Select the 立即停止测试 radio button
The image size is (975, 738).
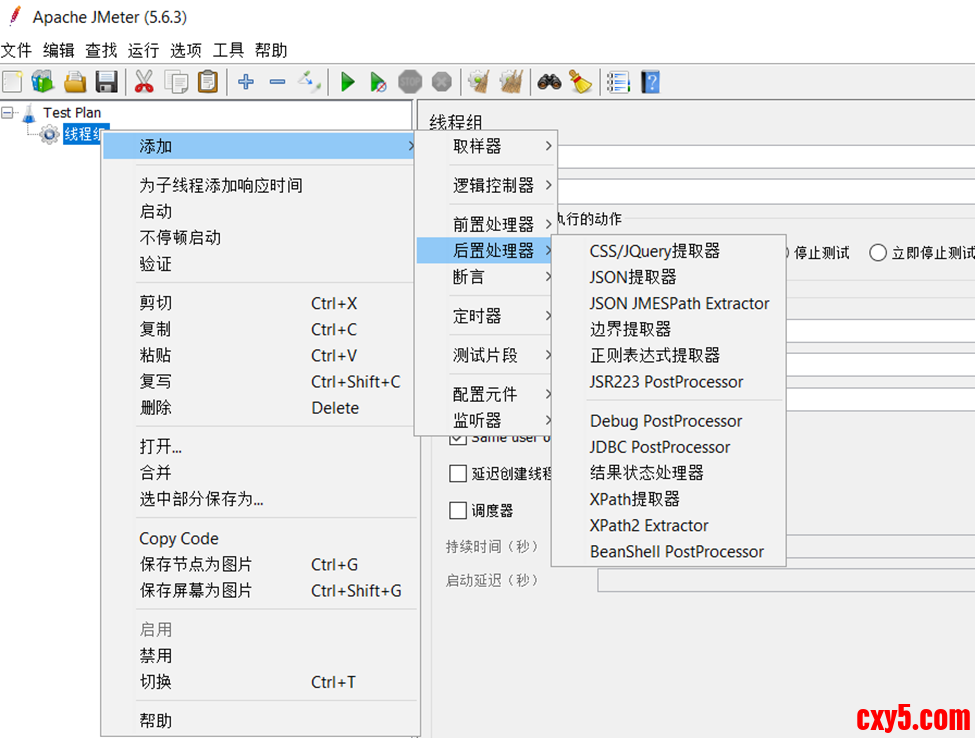click(878, 253)
